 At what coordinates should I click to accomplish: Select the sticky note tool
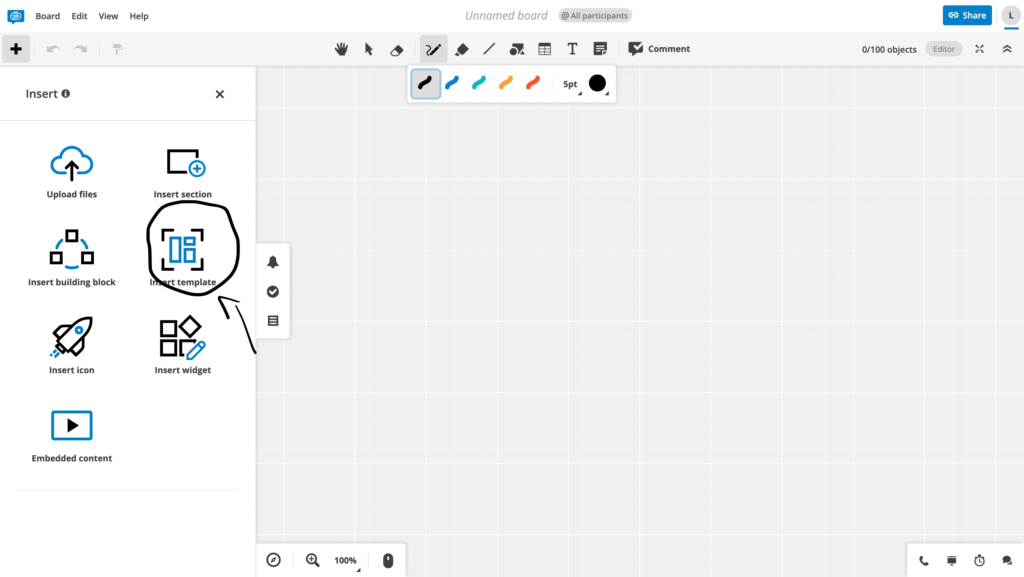pyautogui.click(x=600, y=49)
